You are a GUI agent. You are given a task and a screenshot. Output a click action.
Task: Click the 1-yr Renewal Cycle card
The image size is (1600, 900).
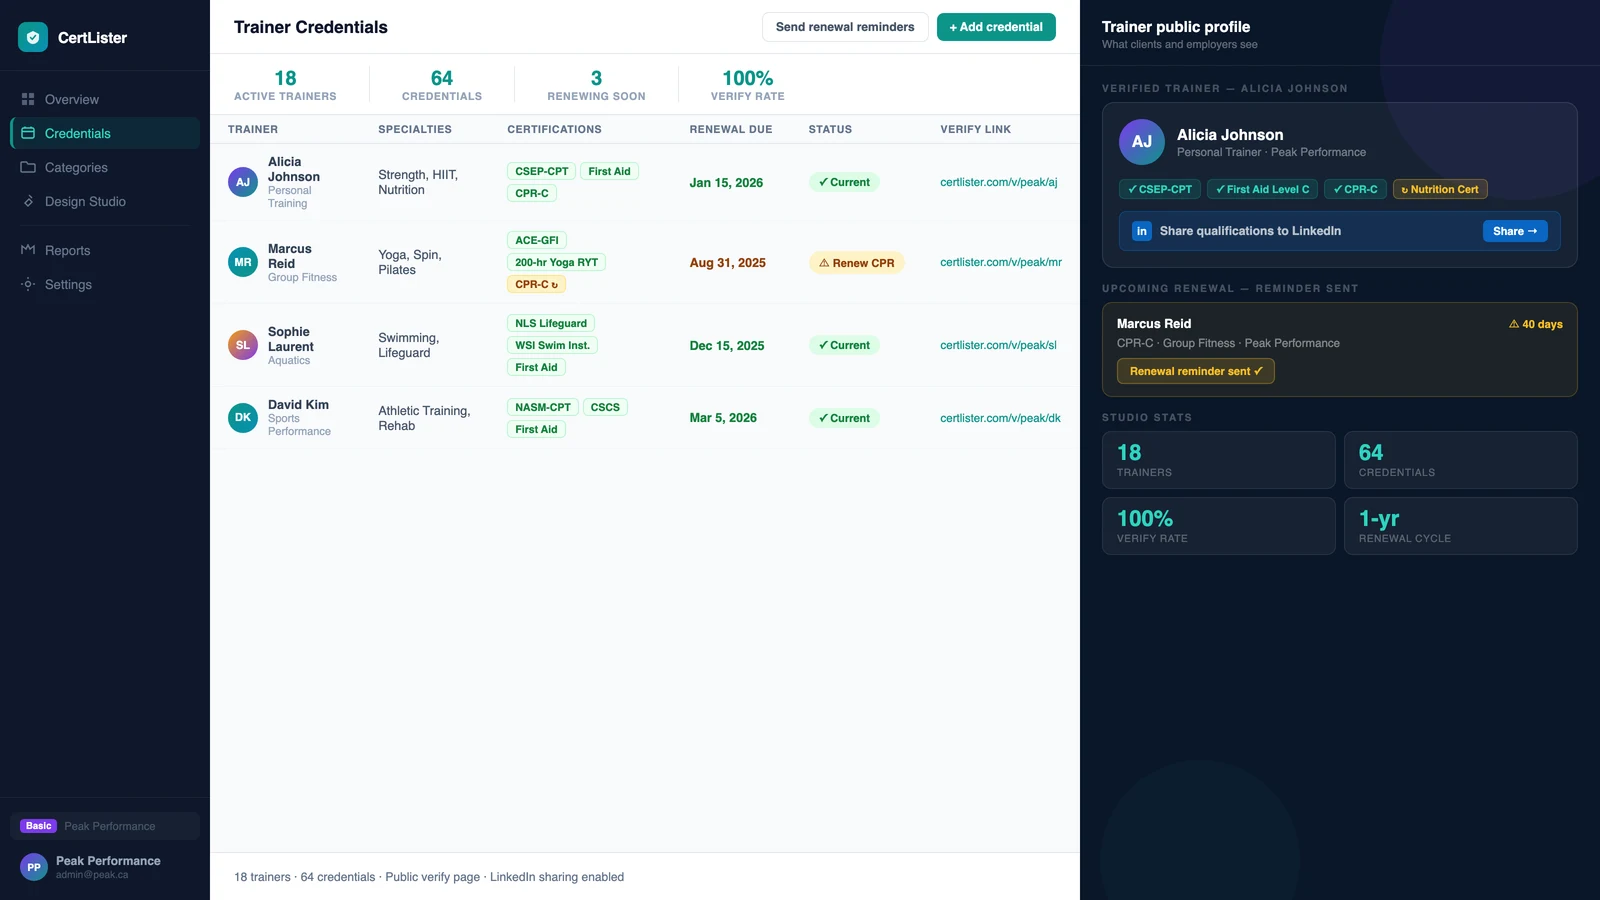(x=1460, y=526)
